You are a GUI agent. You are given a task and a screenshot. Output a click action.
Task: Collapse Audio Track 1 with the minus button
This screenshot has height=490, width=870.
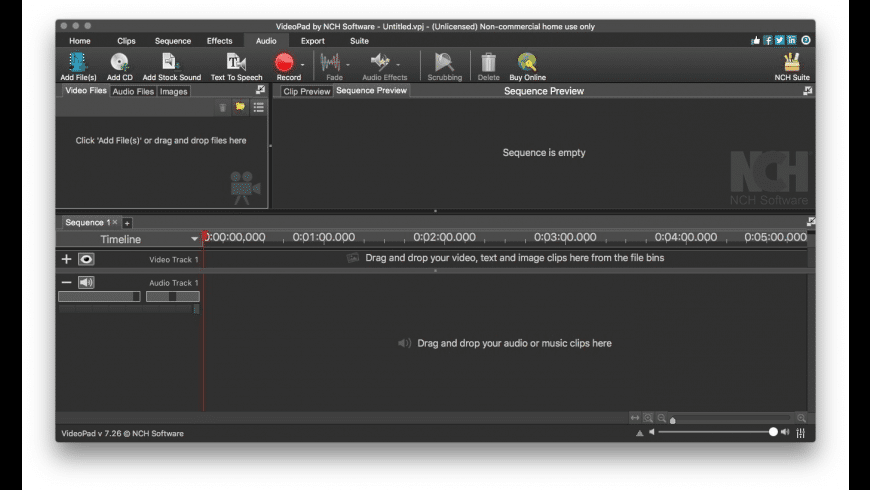click(67, 282)
